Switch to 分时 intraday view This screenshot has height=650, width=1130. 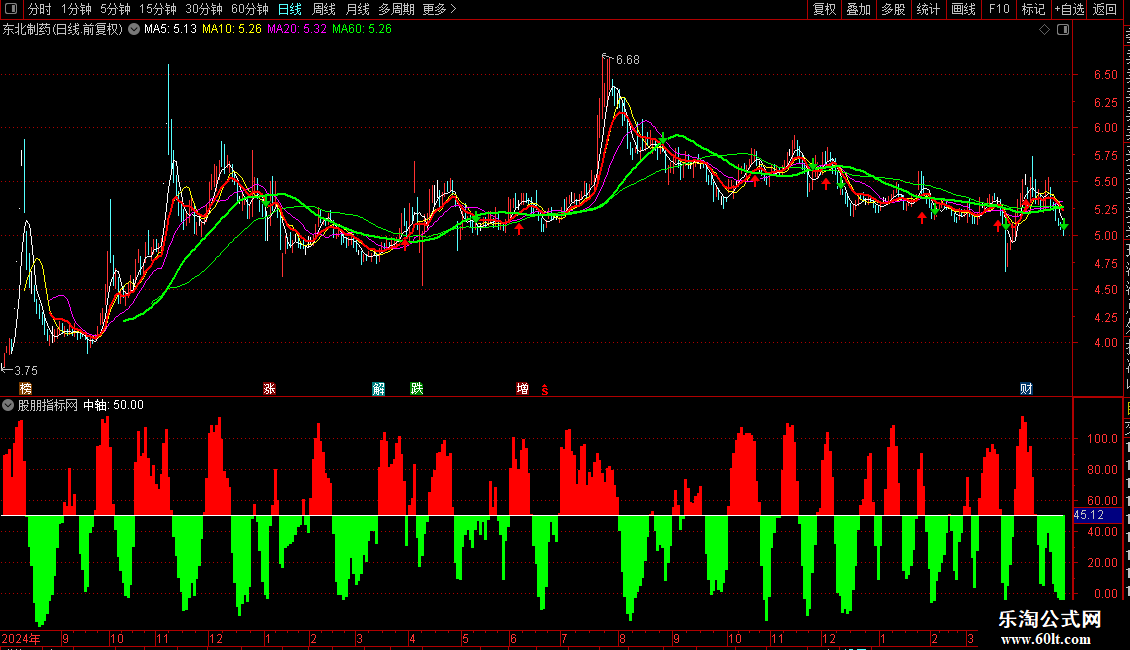[40, 9]
